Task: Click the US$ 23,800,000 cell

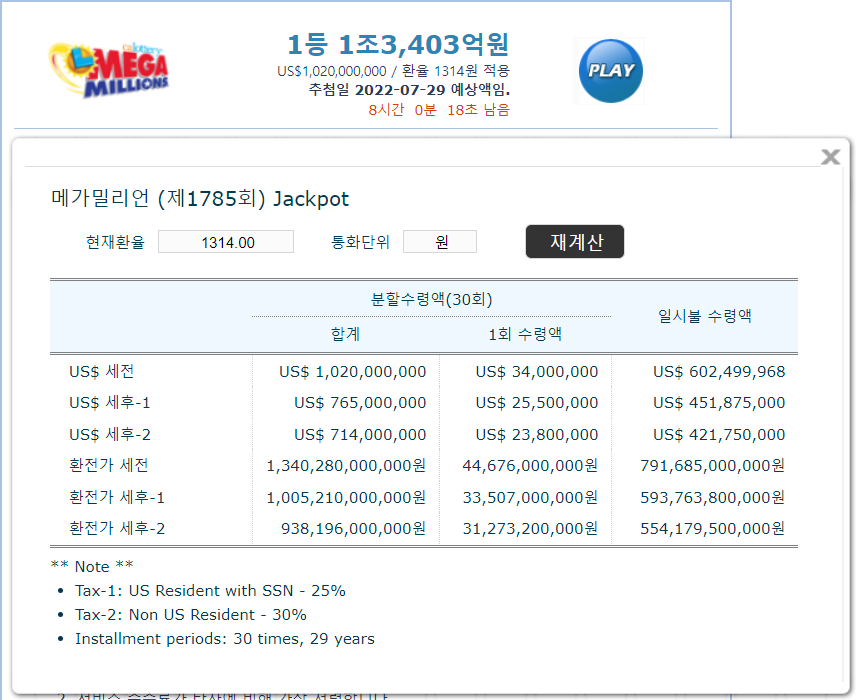Action: tap(537, 434)
